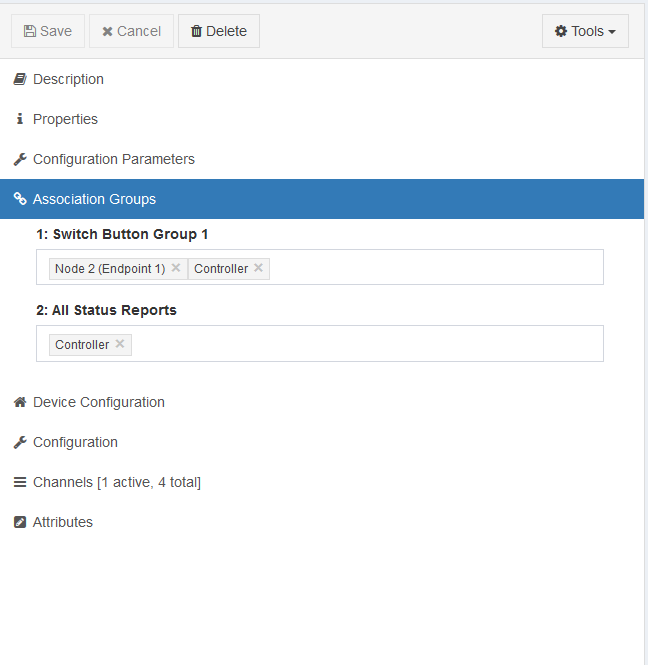Click the list icon beside Channels
This screenshot has height=665, width=648.
[20, 482]
